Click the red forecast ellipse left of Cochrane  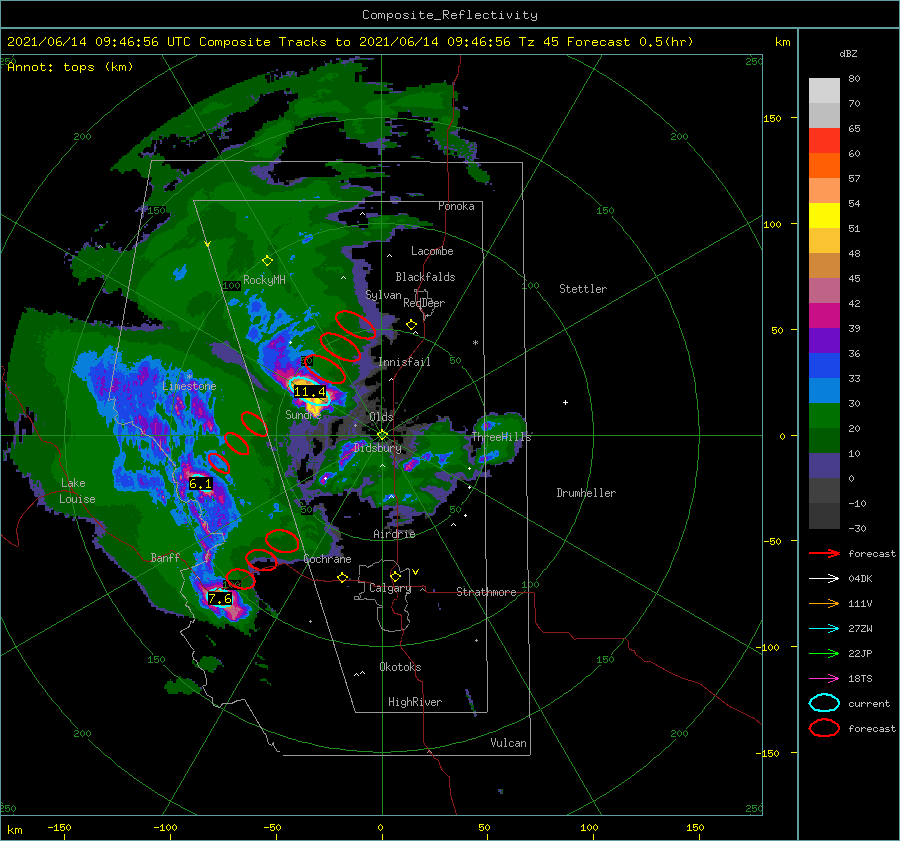tap(261, 560)
